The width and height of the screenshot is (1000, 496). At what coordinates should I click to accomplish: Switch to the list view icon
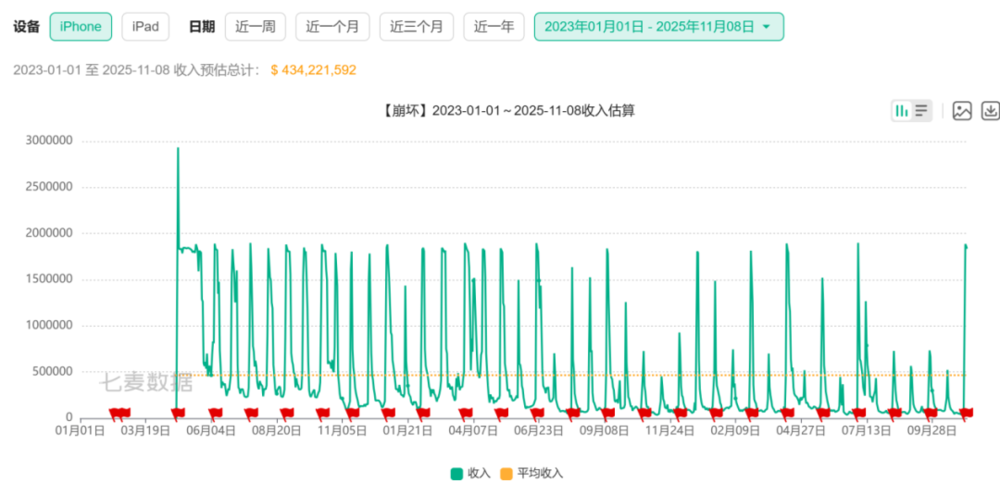(x=921, y=111)
